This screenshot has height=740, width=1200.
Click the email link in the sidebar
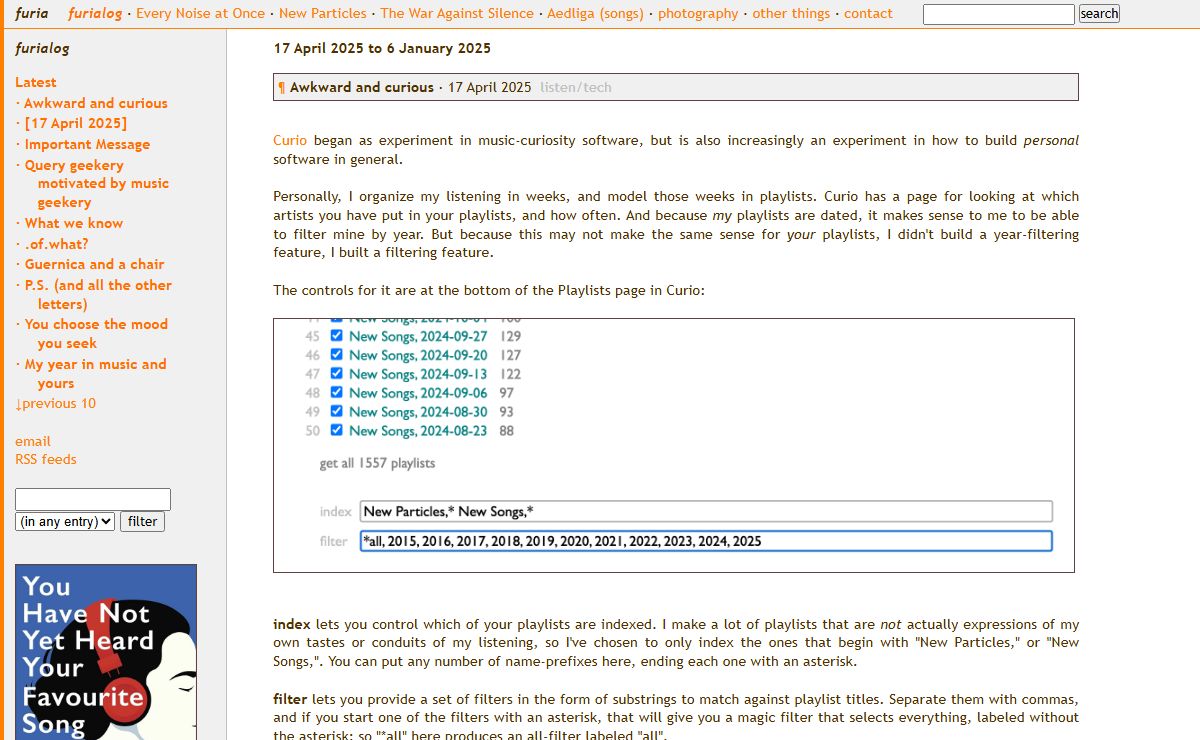coord(33,441)
